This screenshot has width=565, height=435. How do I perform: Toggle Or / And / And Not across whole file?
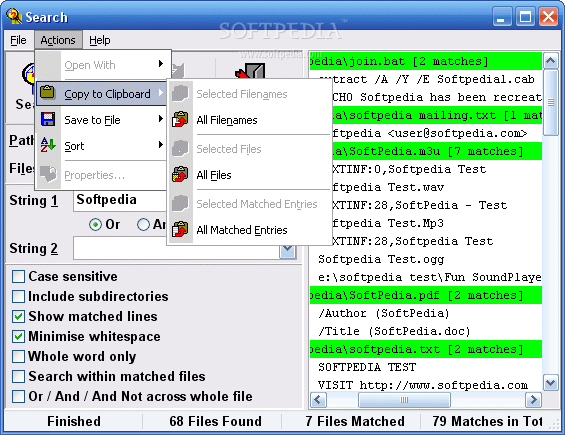click(18, 396)
